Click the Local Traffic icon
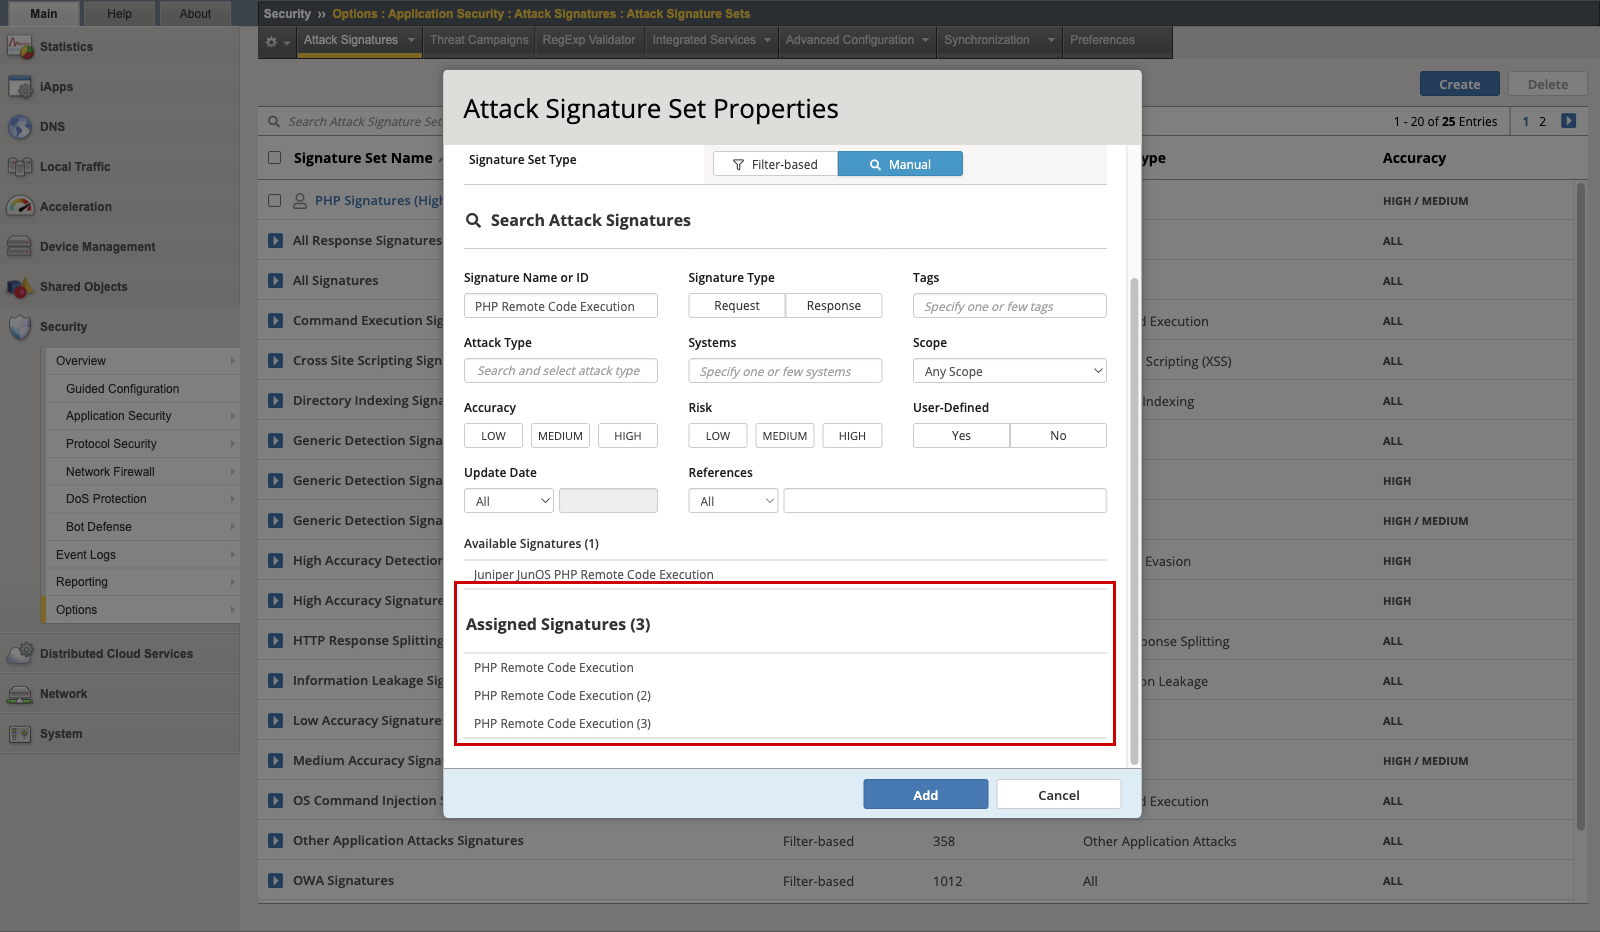Viewport: 1600px width, 932px height. pyautogui.click(x=20, y=167)
